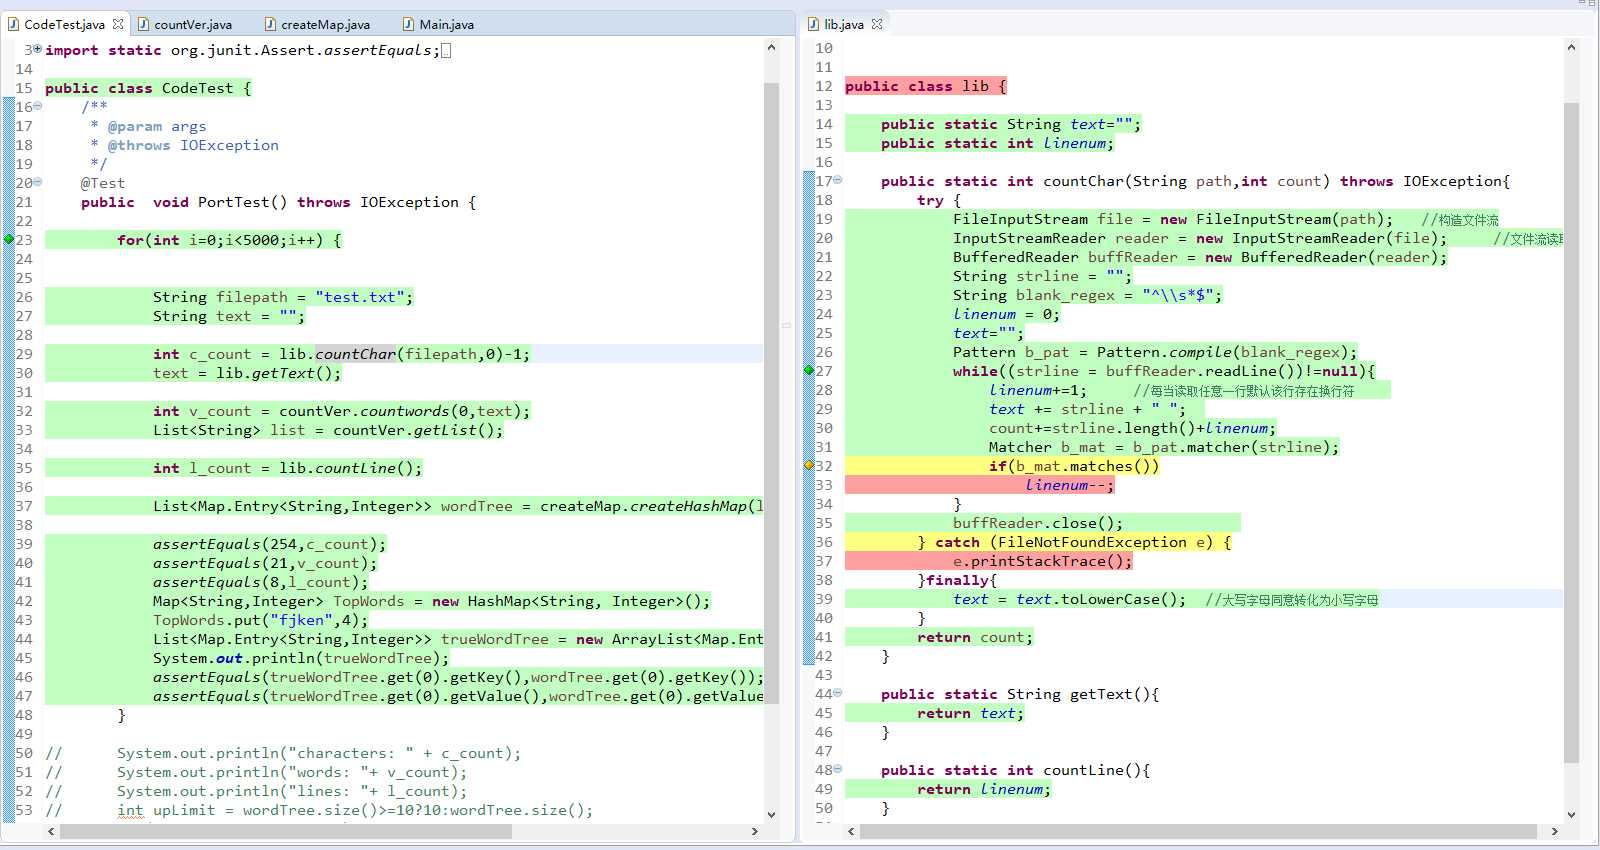
Task: Click the assertEquals(8,l_count); line
Action: (261, 582)
